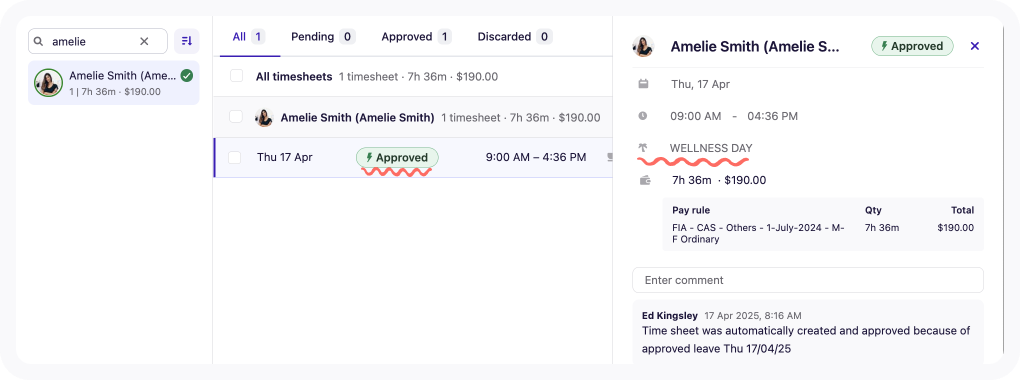1020x380 pixels.
Task: Click the search magnifier icon
Action: click(x=39, y=42)
